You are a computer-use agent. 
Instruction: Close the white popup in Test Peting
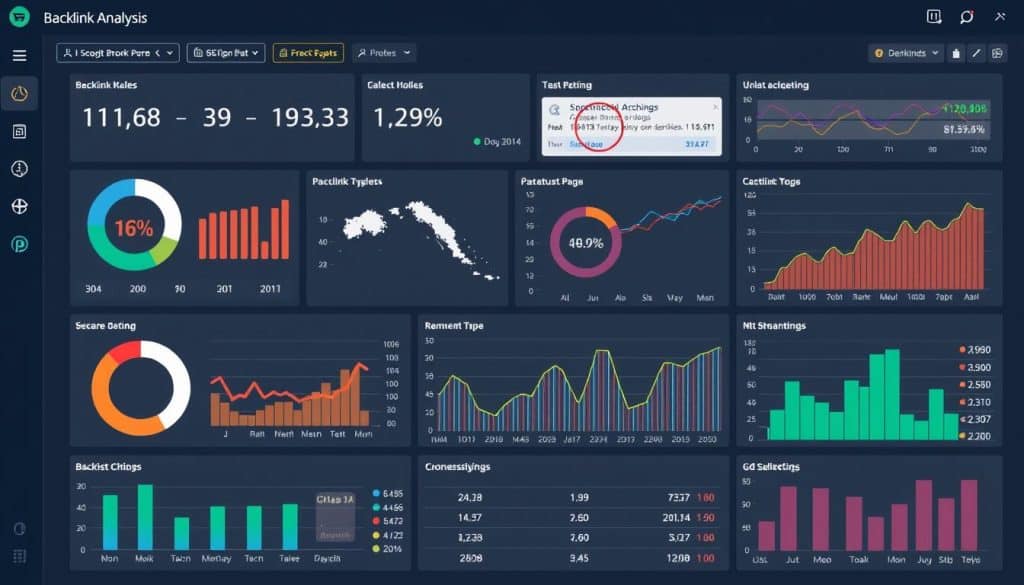pyautogui.click(x=715, y=106)
